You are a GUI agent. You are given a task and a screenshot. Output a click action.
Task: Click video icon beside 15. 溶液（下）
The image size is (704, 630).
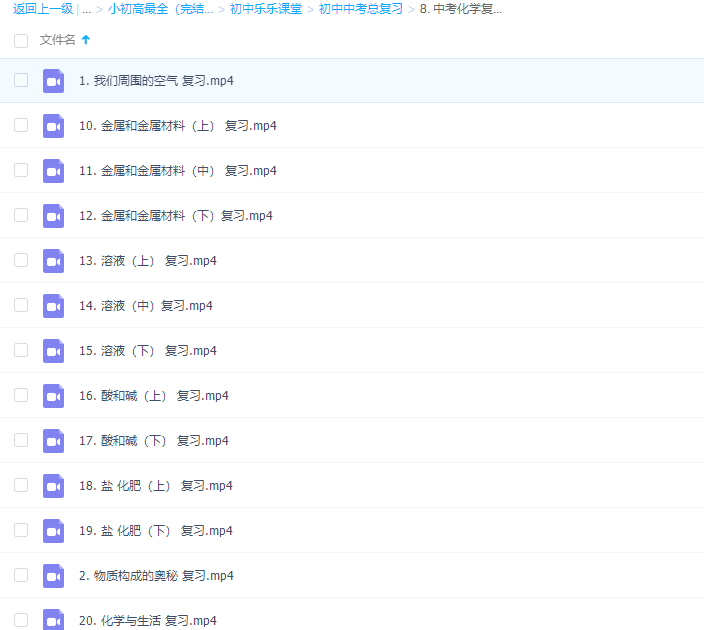click(x=53, y=351)
